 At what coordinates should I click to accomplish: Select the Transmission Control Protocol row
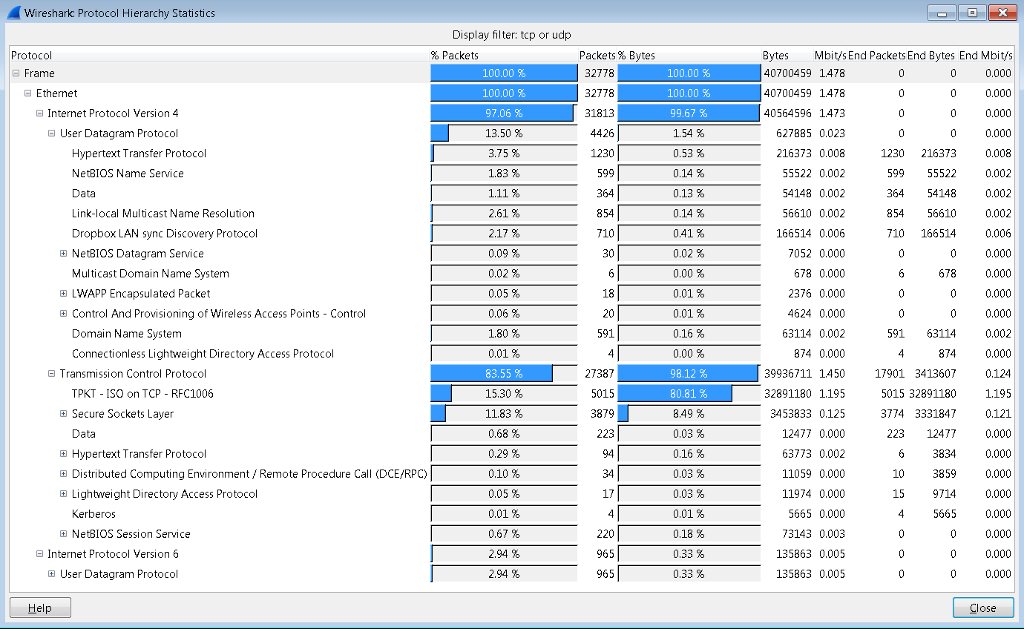[x=512, y=374]
